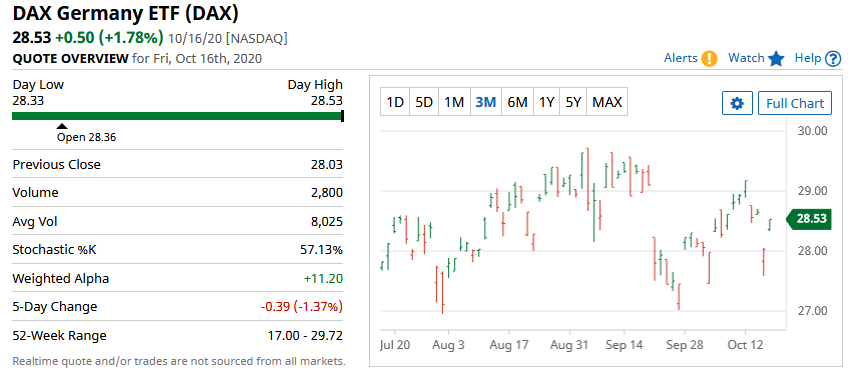Click the Stochastic %K label
The width and height of the screenshot is (856, 374).
tap(54, 250)
